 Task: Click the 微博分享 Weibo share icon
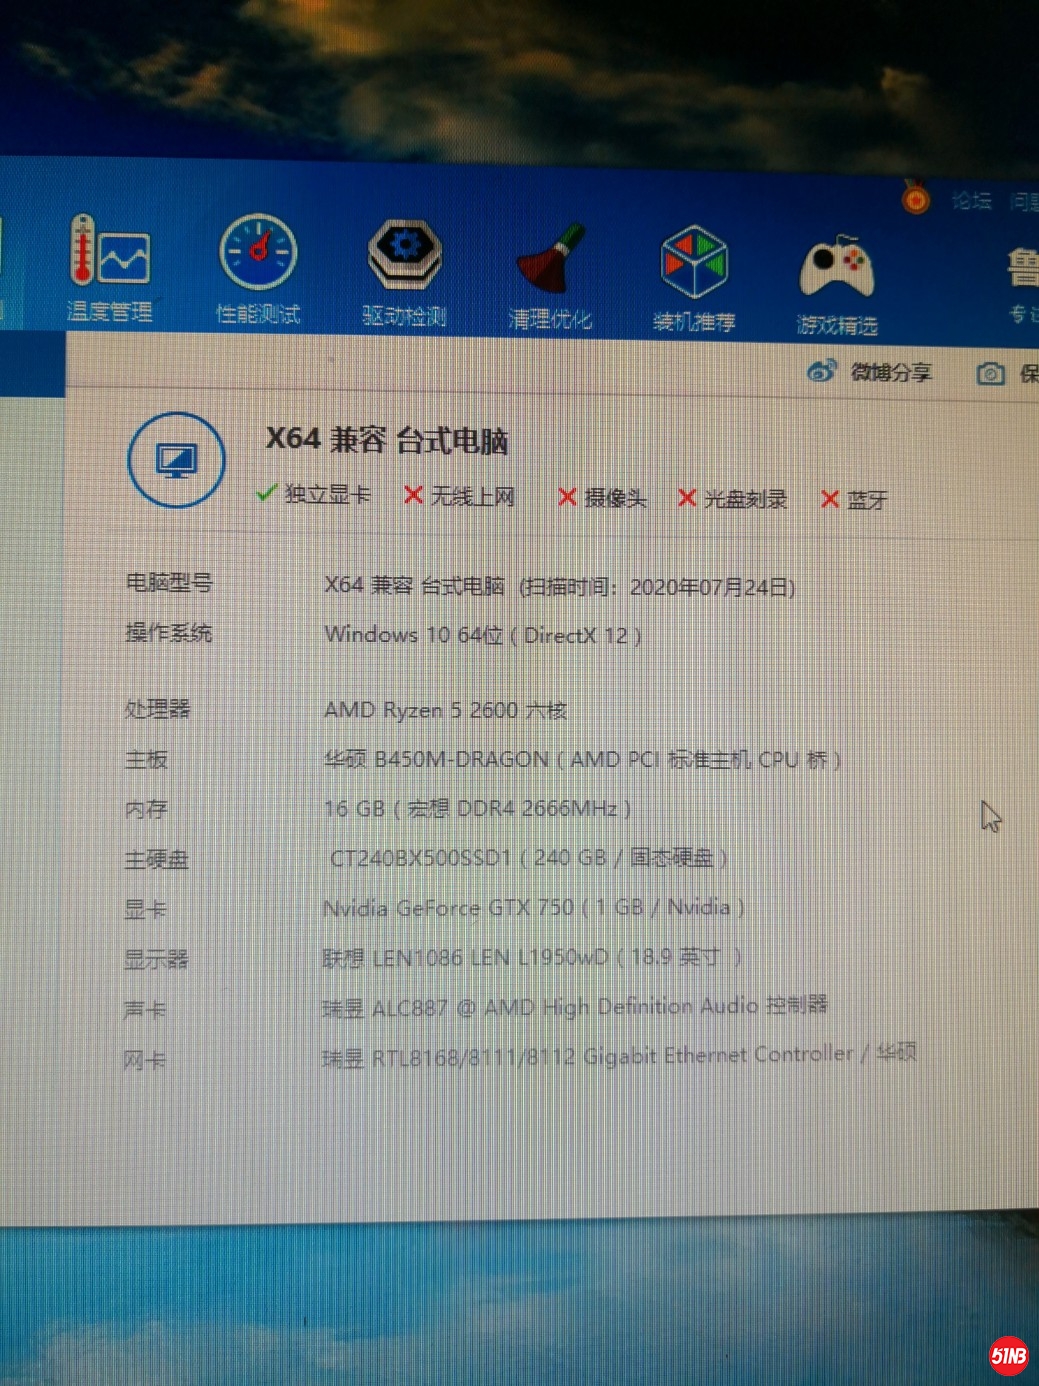tap(821, 372)
